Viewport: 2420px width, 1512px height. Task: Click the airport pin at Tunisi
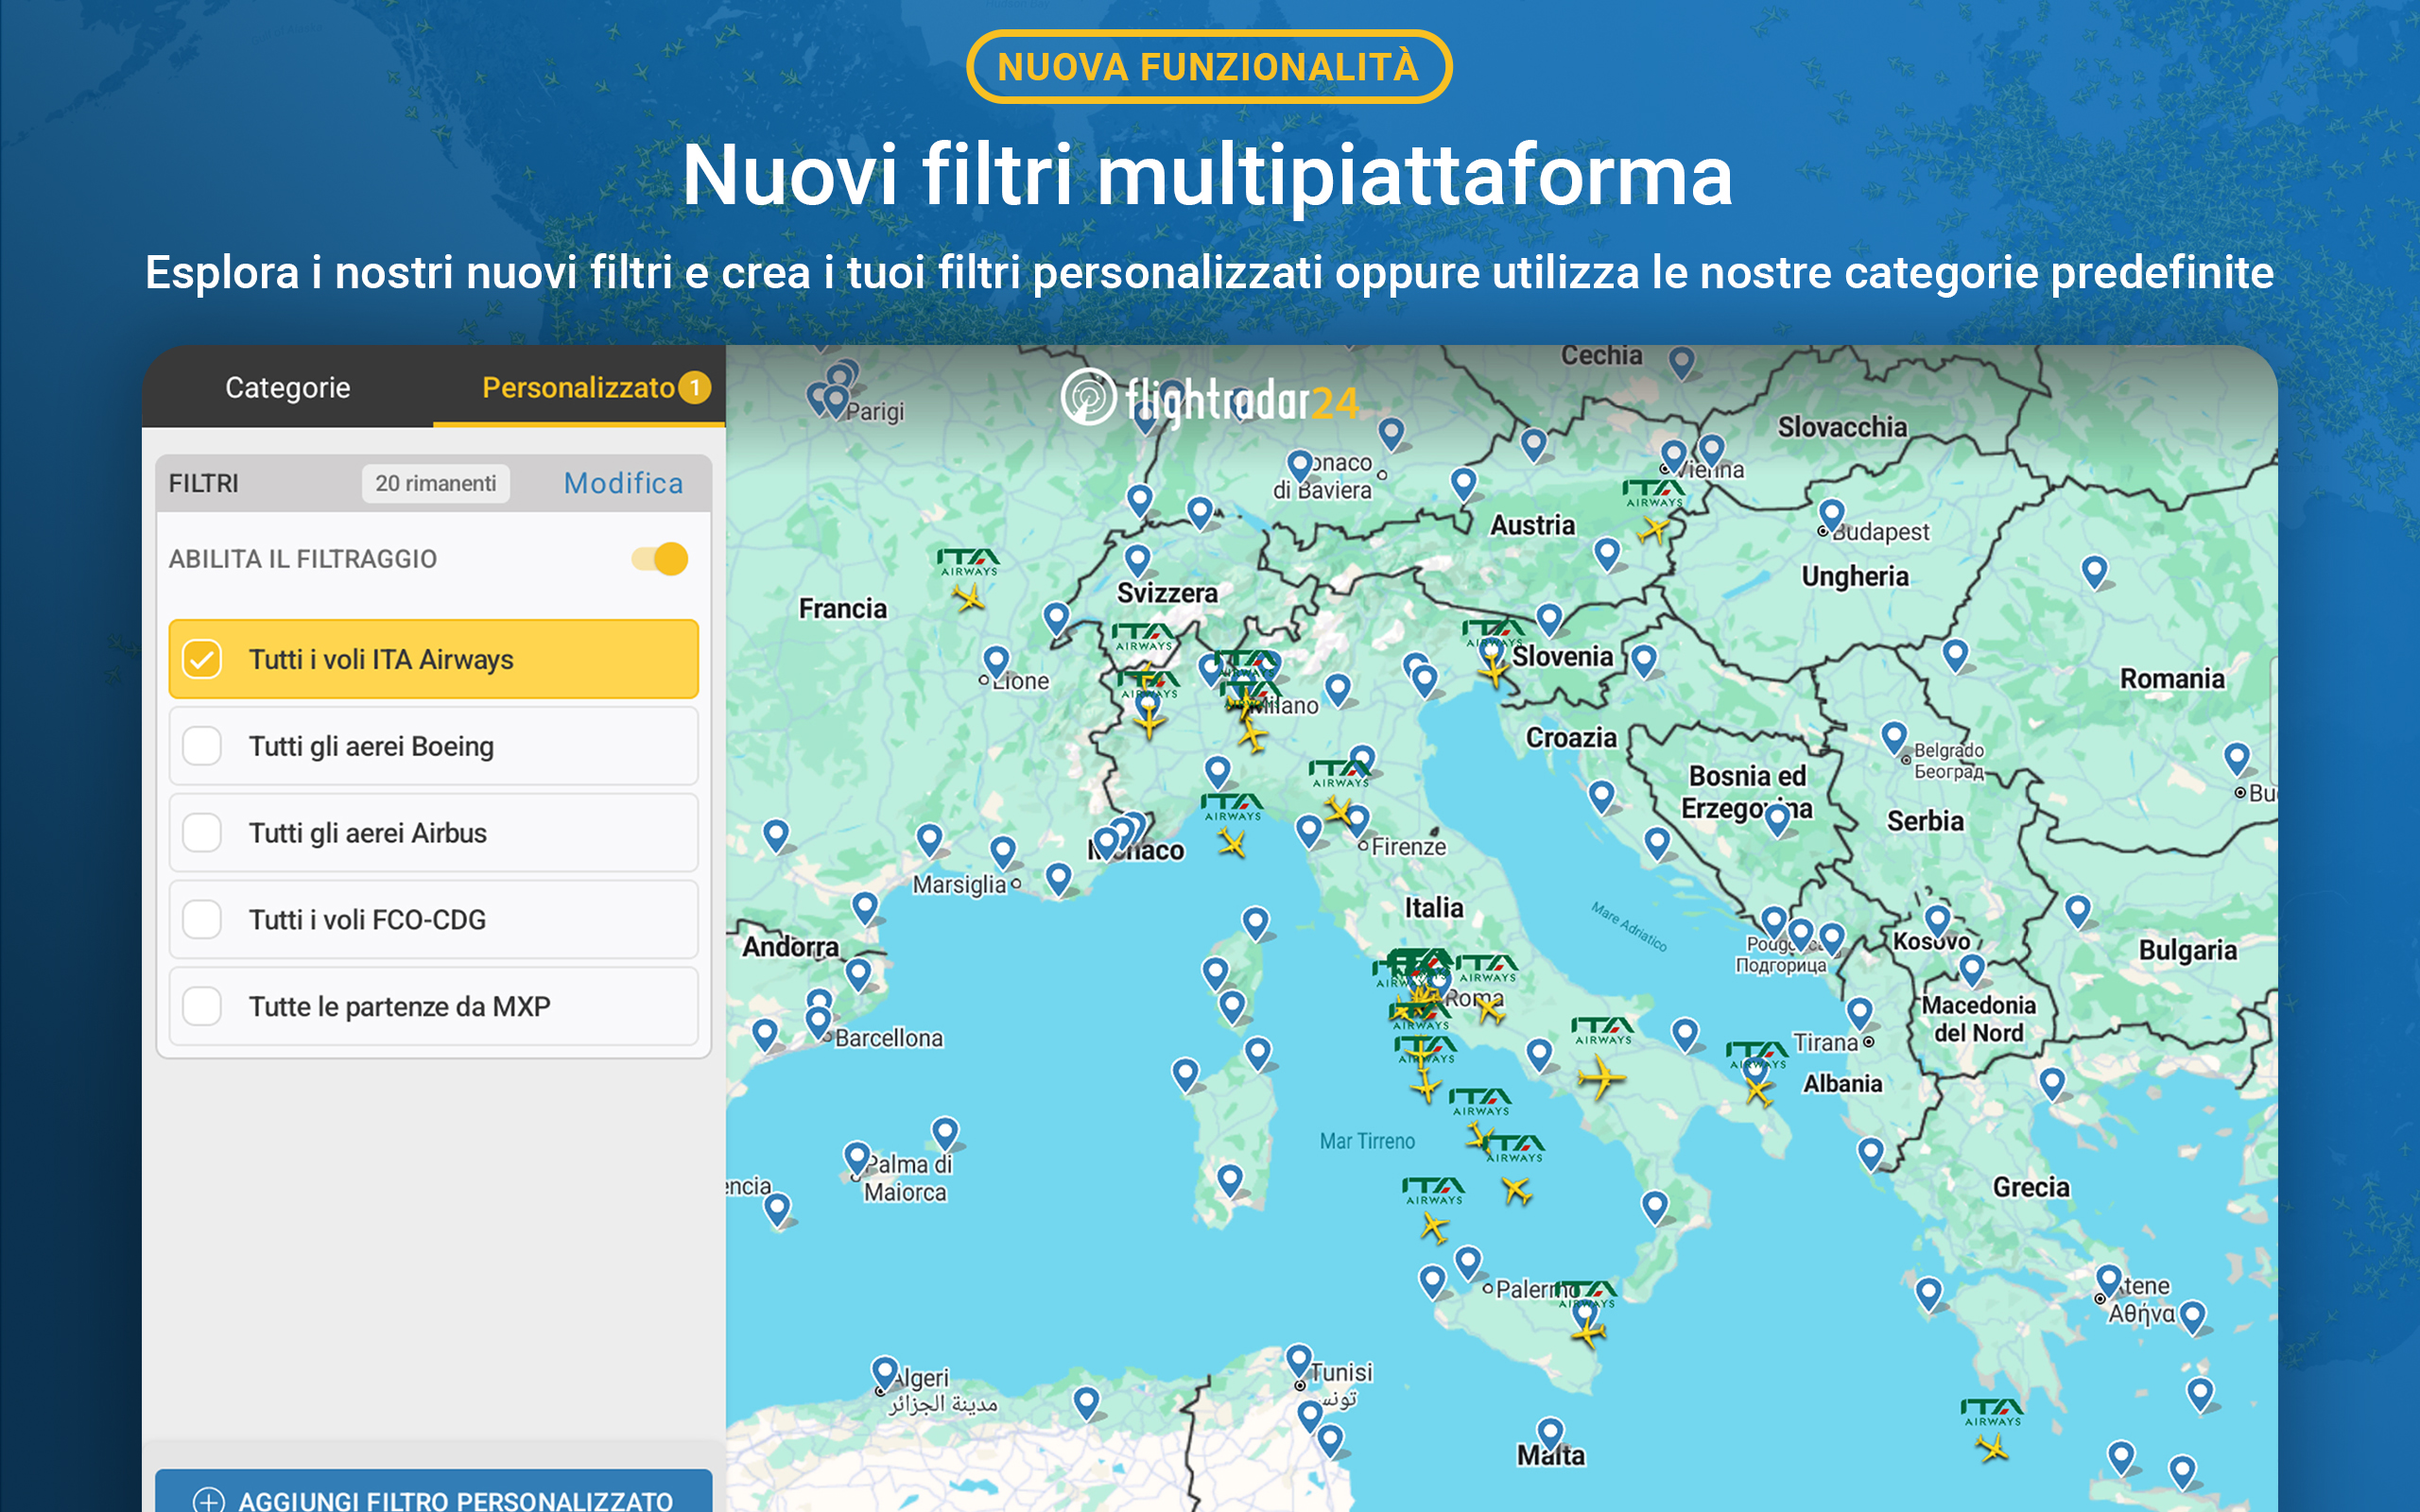click(x=1298, y=1361)
